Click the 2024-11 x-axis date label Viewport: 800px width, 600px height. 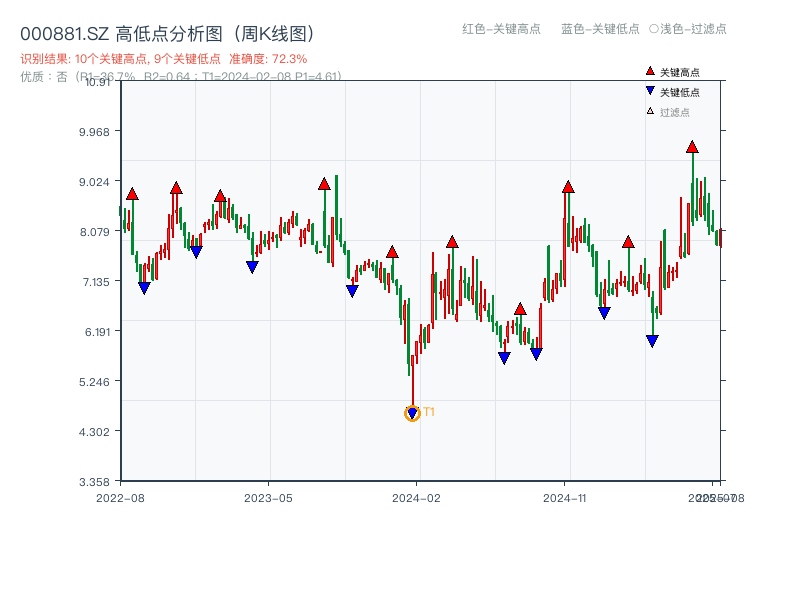coord(565,498)
